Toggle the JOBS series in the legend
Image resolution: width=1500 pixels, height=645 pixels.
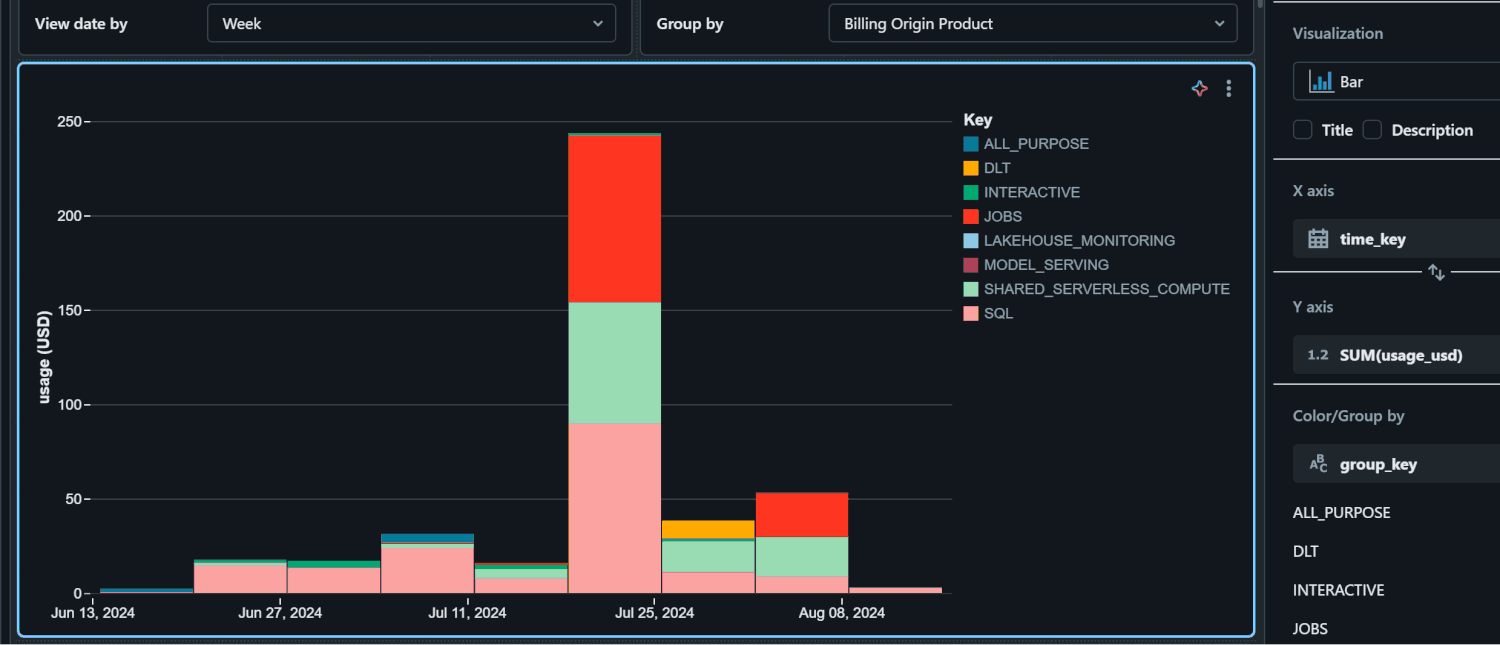[x=1001, y=216]
